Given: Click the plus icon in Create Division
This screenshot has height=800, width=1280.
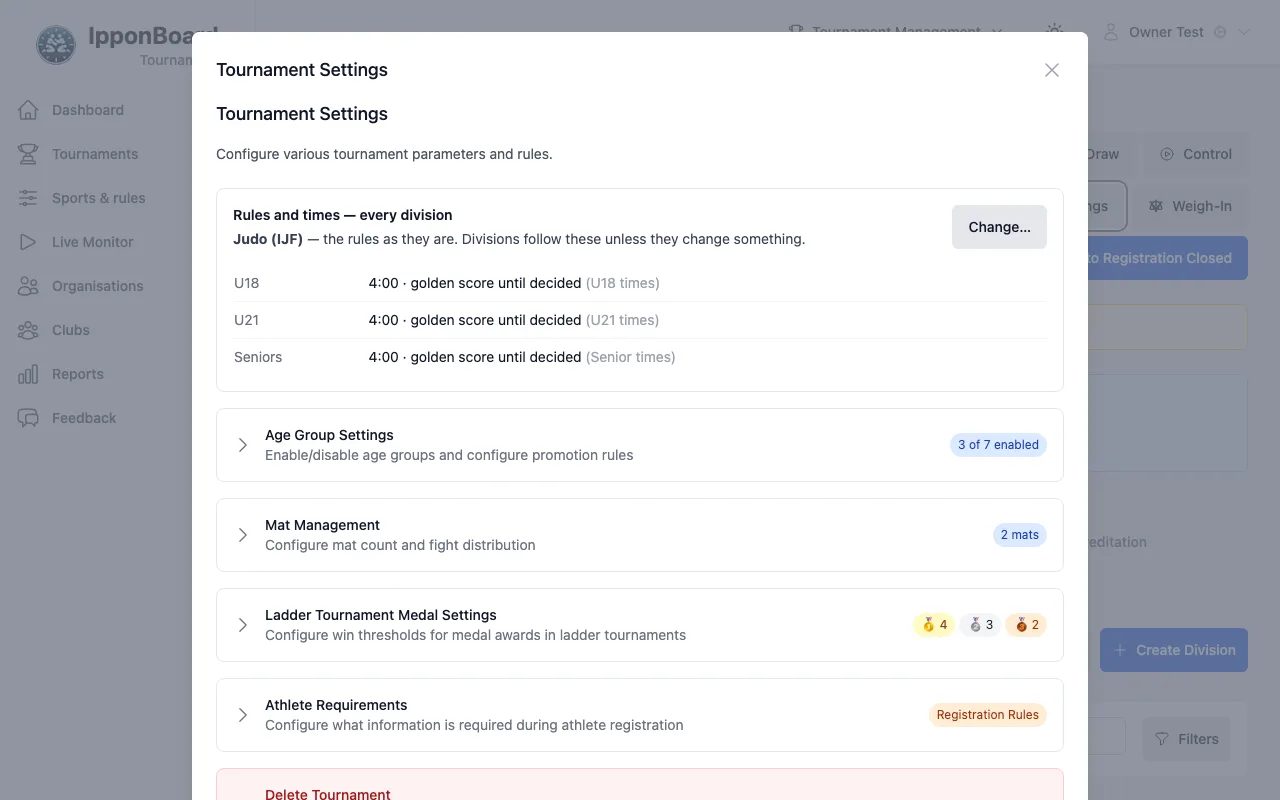Looking at the screenshot, I should tap(1120, 650).
